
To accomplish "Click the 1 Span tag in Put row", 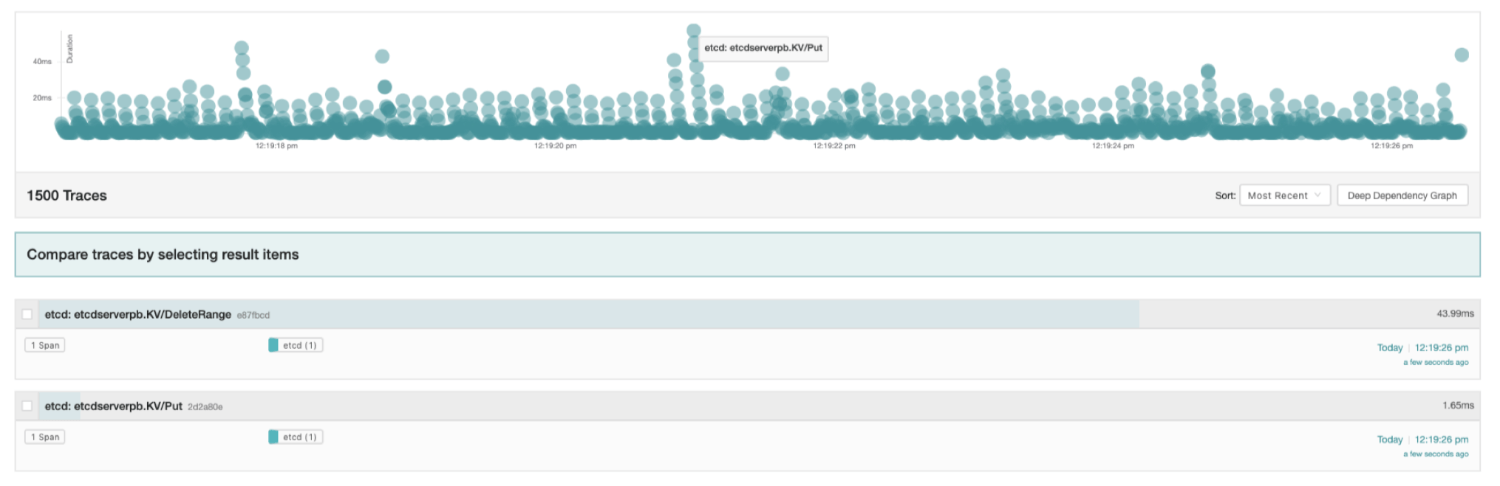I will pyautogui.click(x=45, y=437).
